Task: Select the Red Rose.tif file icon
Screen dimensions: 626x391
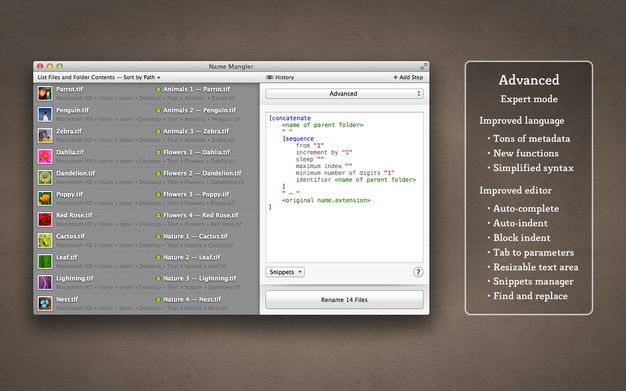Action: [x=45, y=220]
